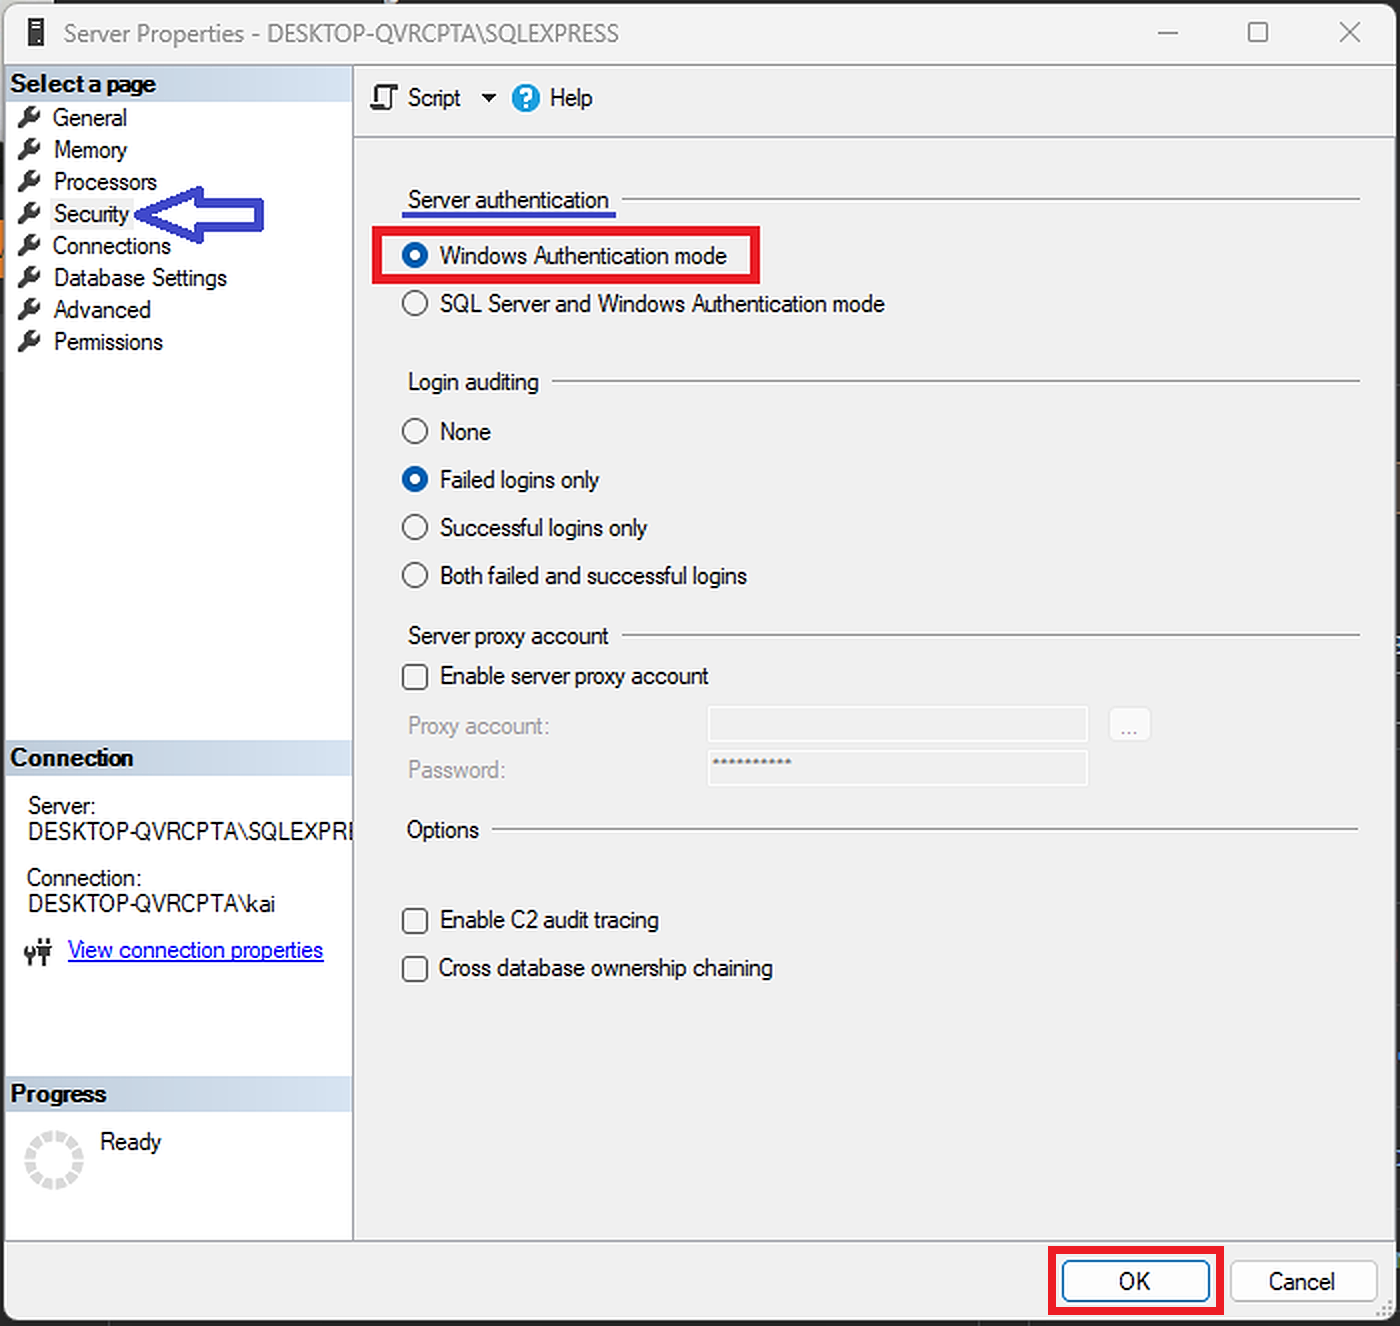1400x1326 pixels.
Task: Click the DESKTOP-QVRCPTA\kai connection text
Action: click(151, 904)
